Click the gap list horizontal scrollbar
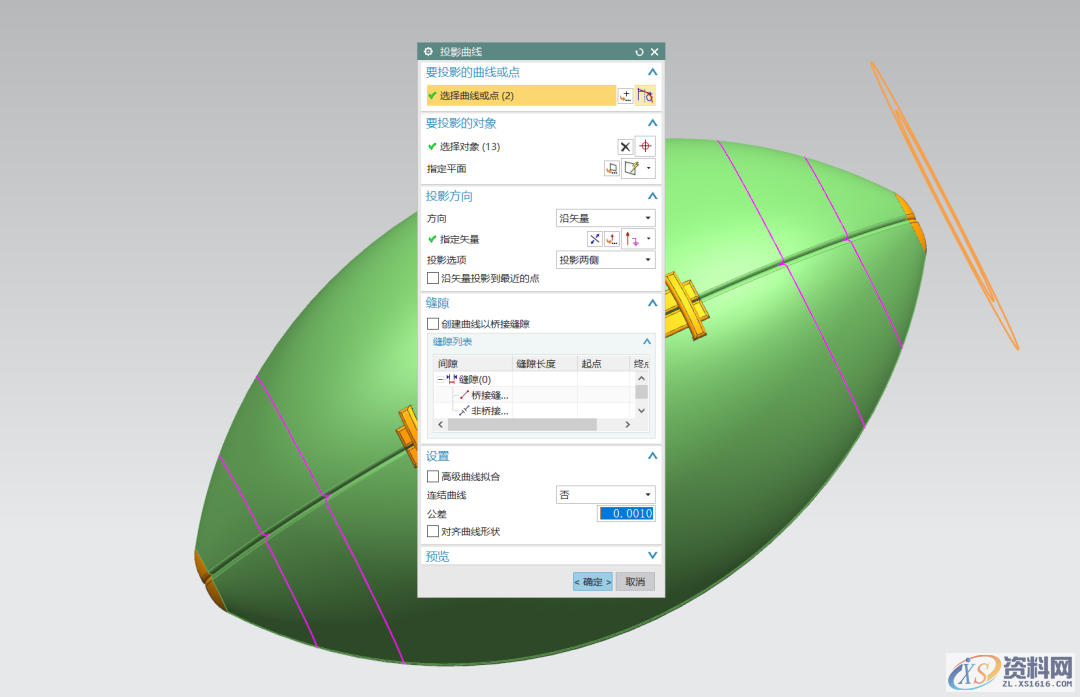Screen dimensions: 1080x697 (521, 425)
